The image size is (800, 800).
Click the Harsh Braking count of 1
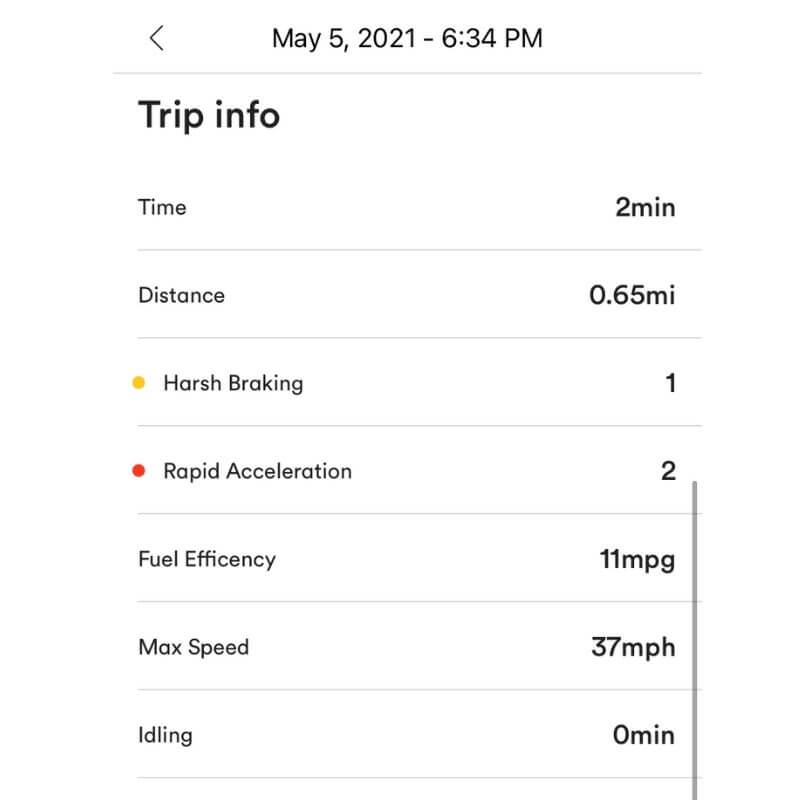tap(671, 383)
